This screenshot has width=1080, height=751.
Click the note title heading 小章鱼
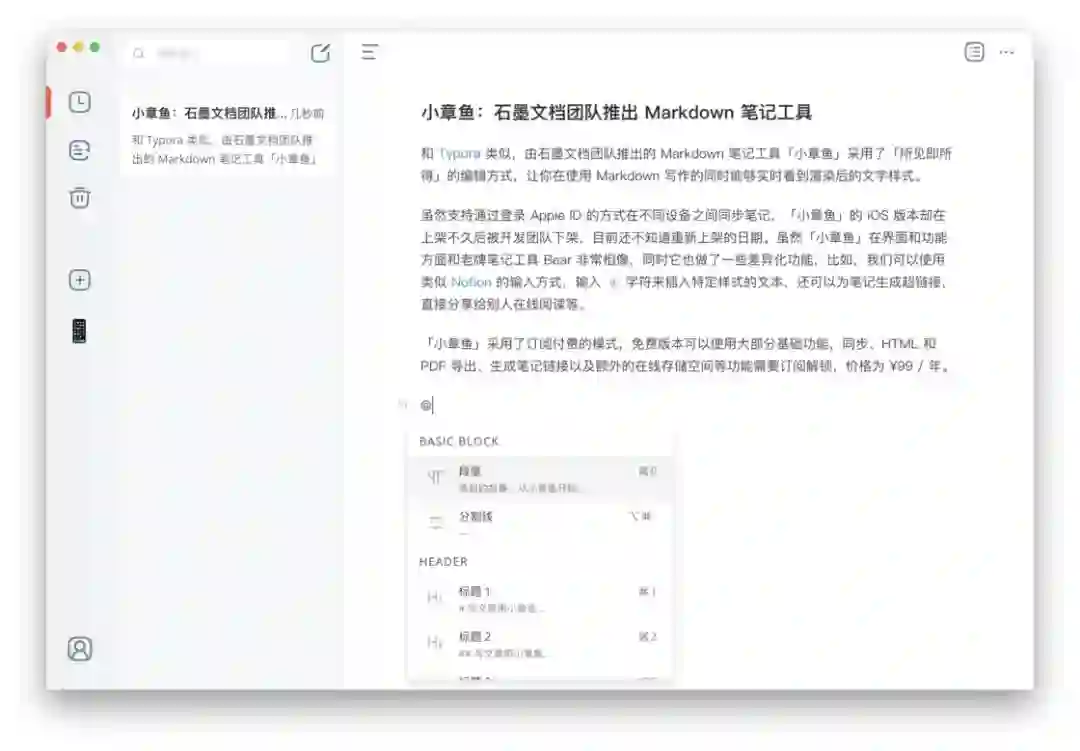tap(616, 112)
